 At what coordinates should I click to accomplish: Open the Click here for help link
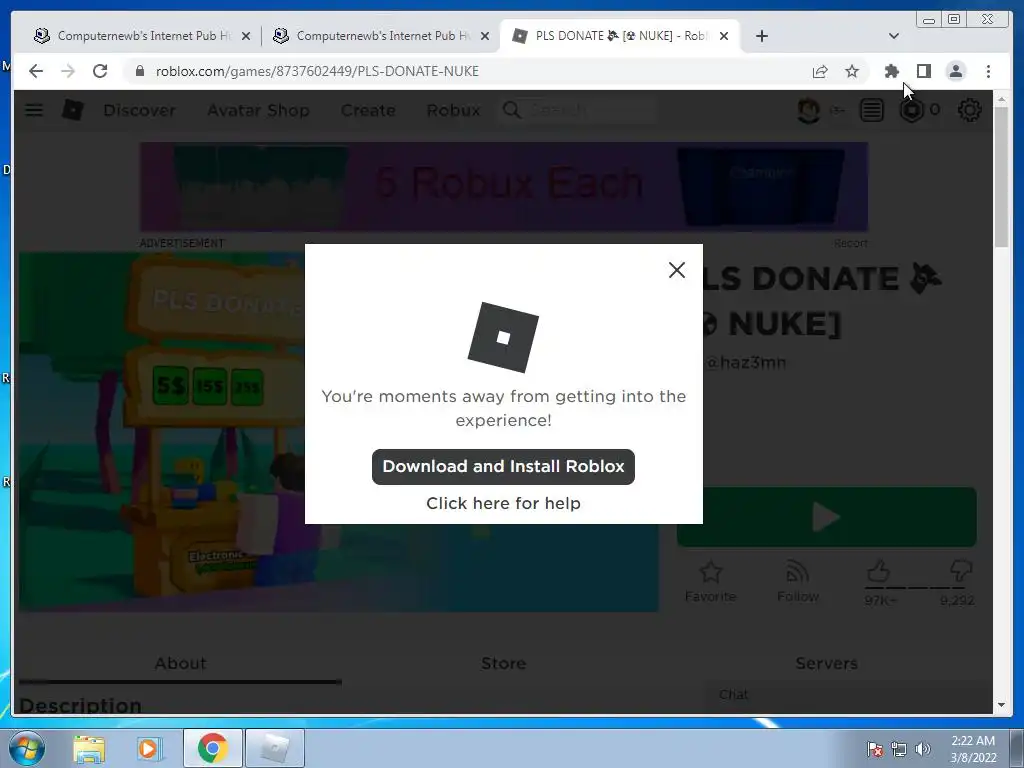click(x=503, y=503)
